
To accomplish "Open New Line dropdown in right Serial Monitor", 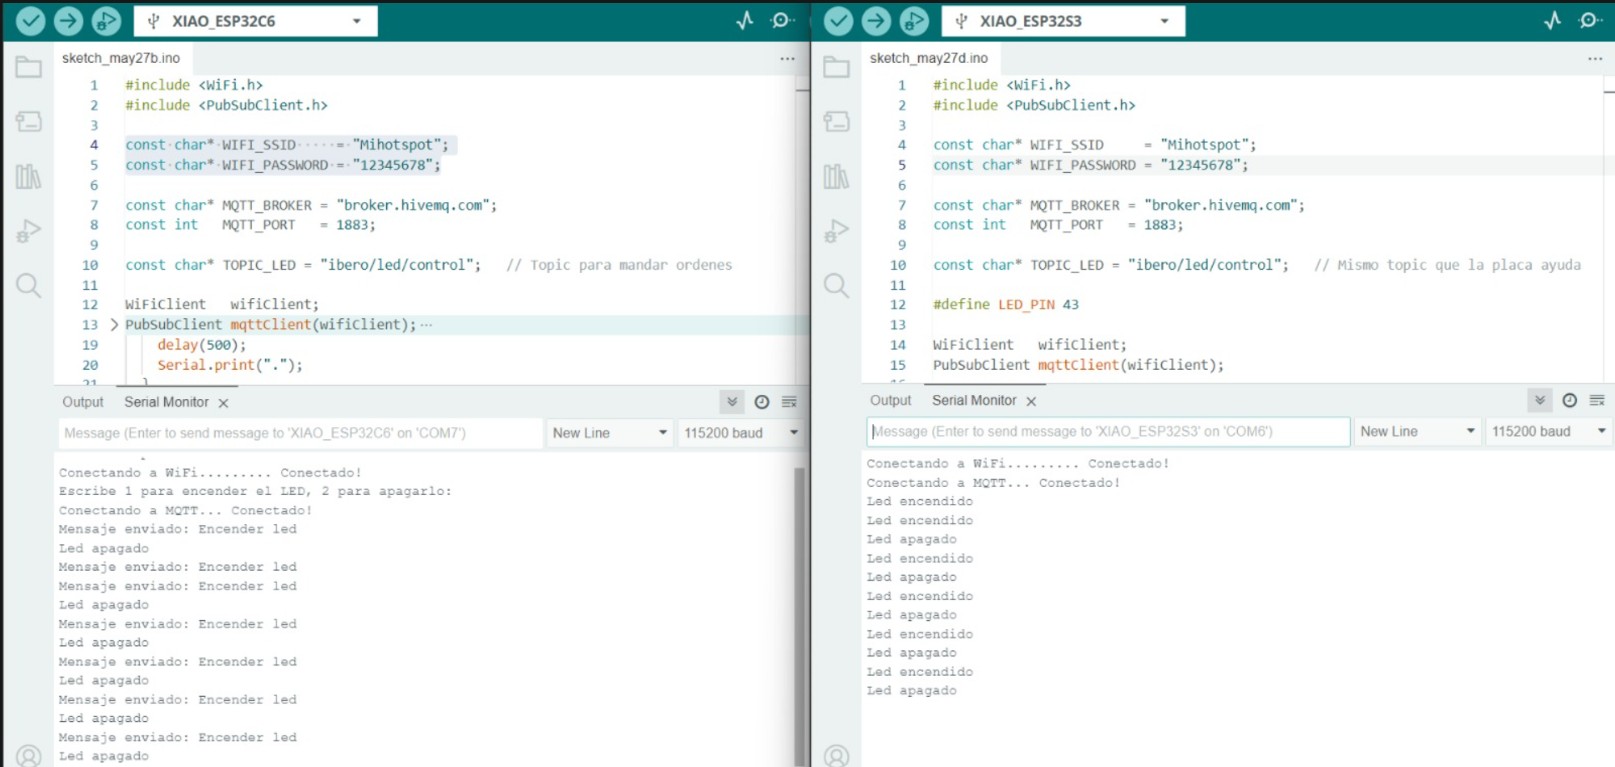I will point(1417,431).
